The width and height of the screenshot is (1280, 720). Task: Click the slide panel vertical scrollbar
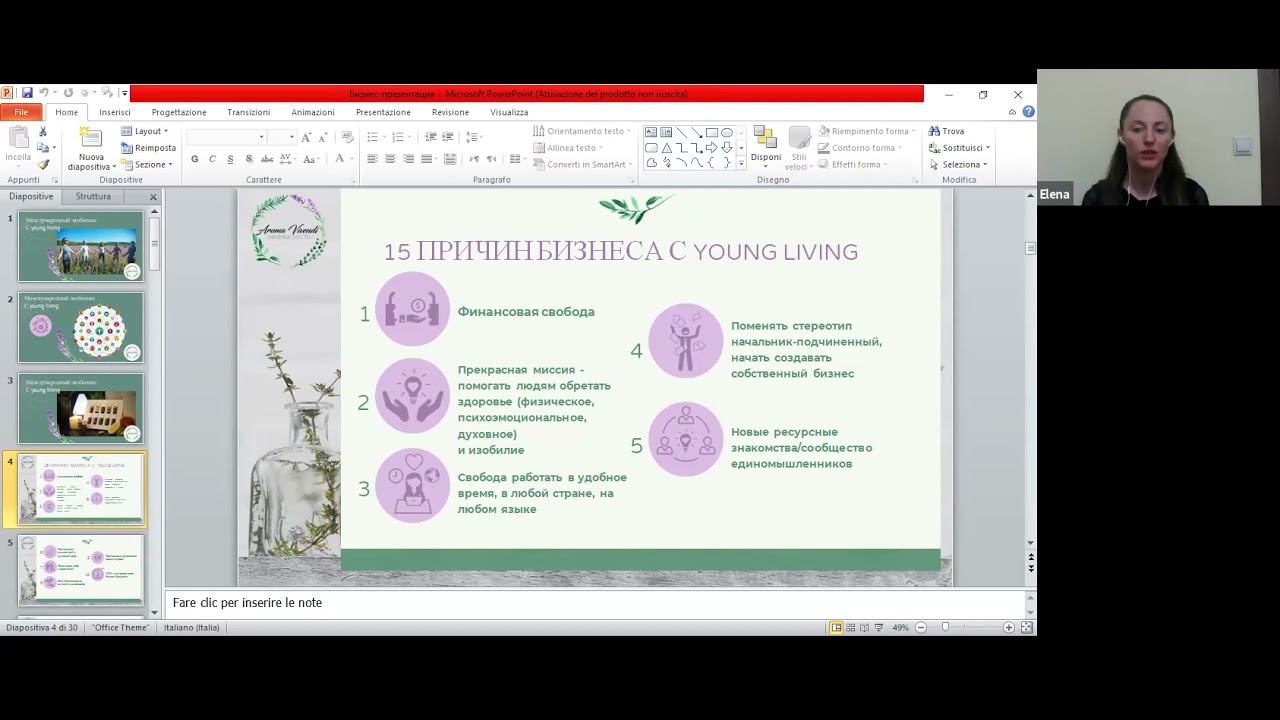(x=154, y=413)
